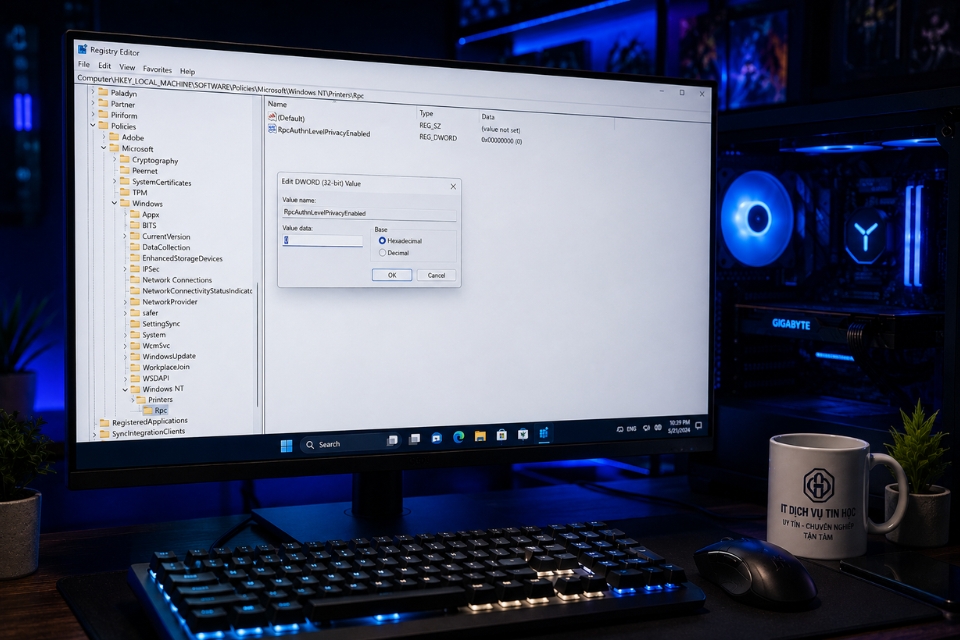Expand the Cryptography key
The image size is (960, 640).
pyautogui.click(x=114, y=159)
